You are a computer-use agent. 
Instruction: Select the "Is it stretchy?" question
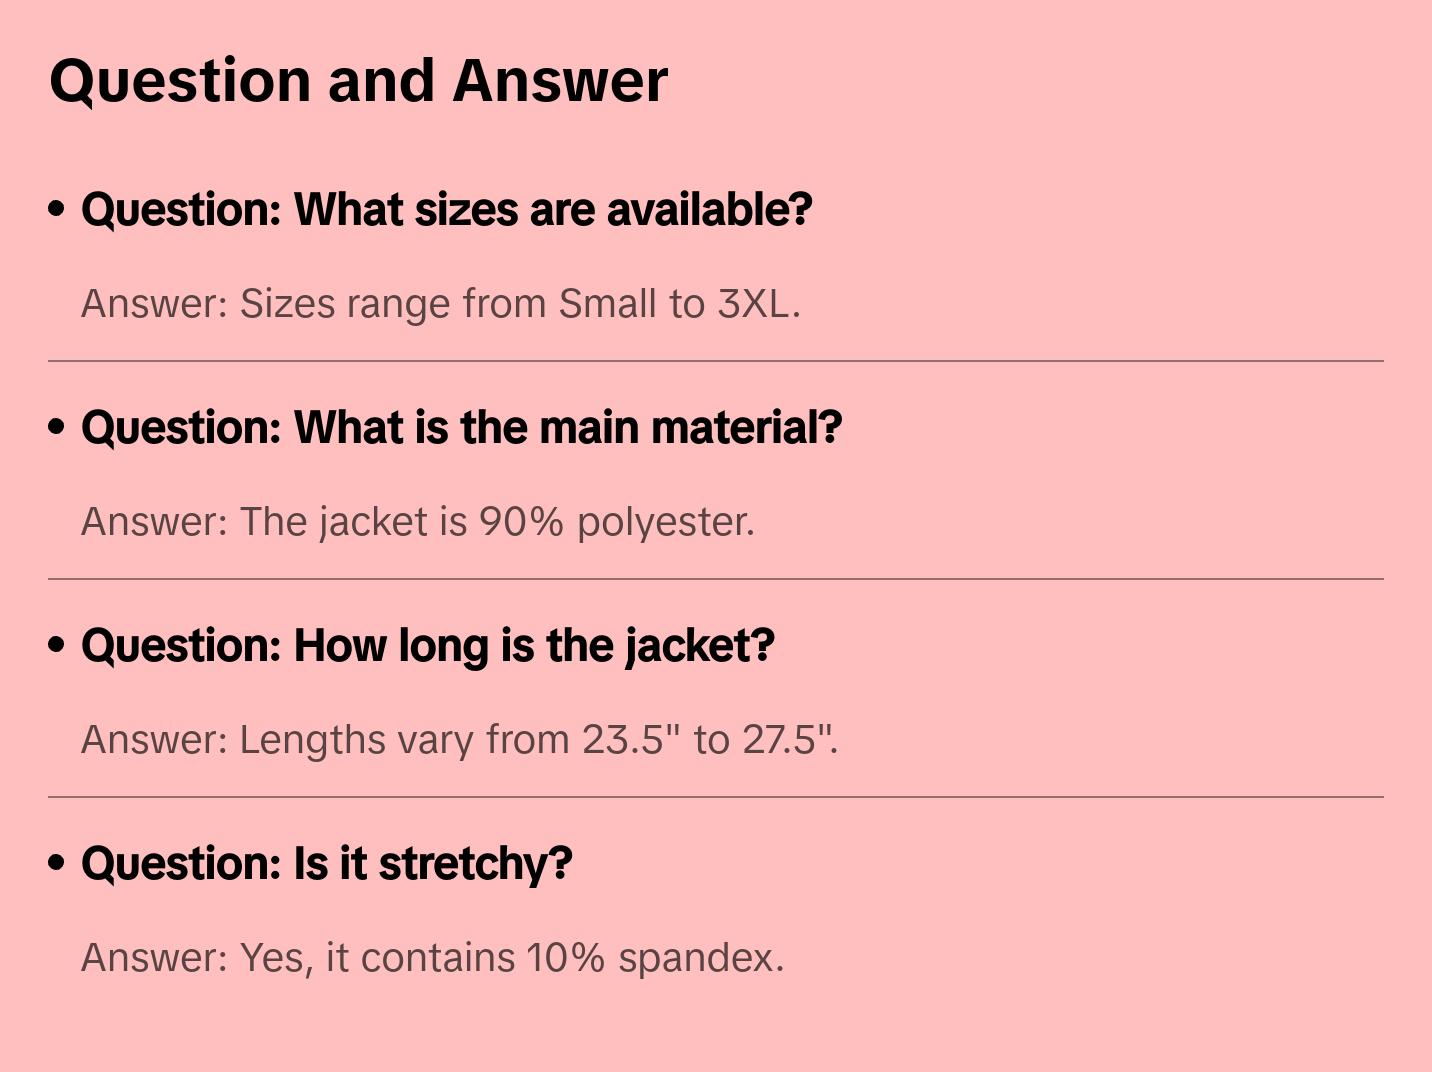click(326, 864)
